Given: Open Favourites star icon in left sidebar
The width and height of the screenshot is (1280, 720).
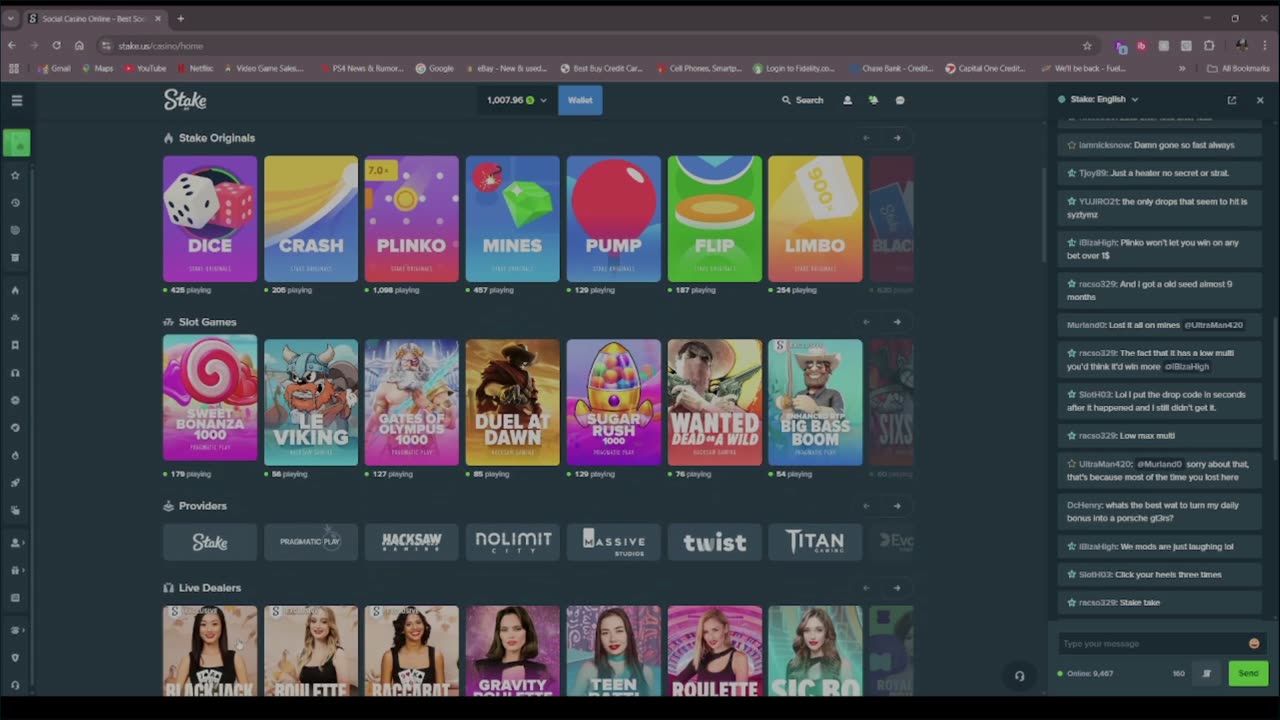Looking at the screenshot, I should point(15,175).
